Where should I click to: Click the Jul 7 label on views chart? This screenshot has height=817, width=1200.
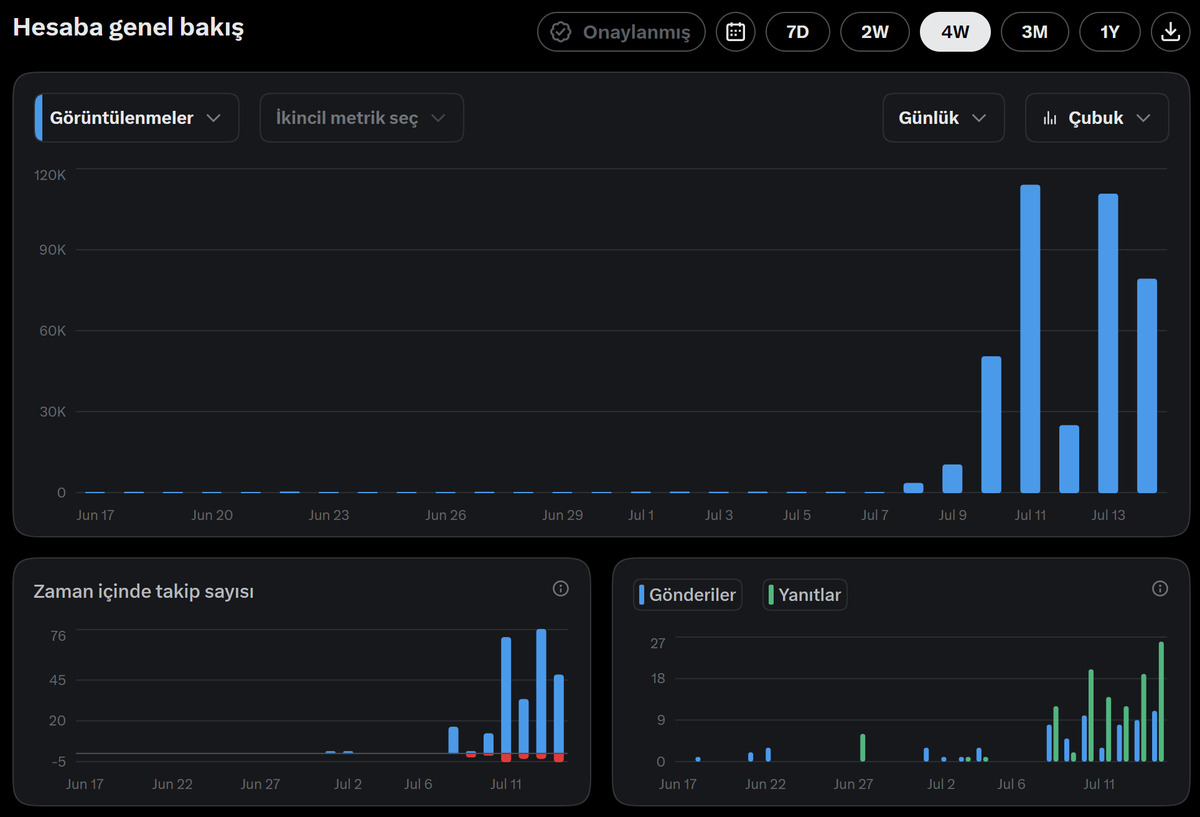point(874,515)
